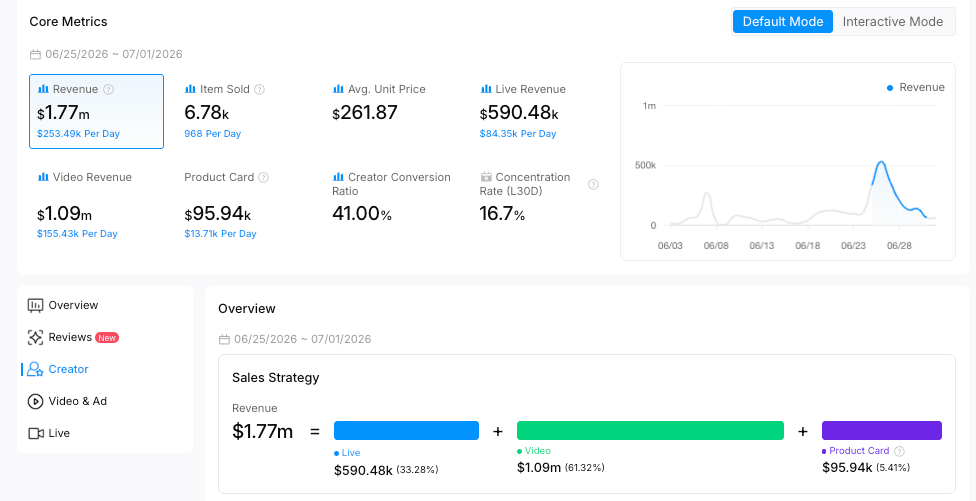
Task: Switch to Default Mode
Action: tap(782, 21)
